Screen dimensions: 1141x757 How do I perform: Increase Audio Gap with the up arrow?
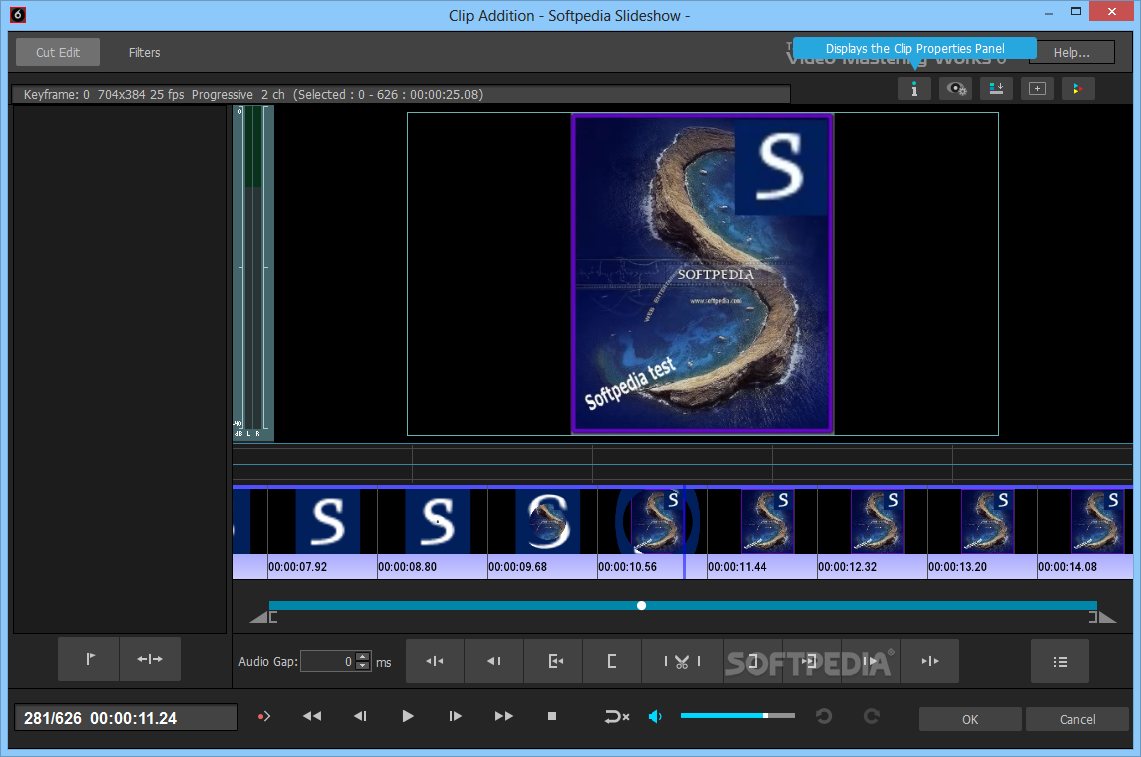pyautogui.click(x=362, y=656)
